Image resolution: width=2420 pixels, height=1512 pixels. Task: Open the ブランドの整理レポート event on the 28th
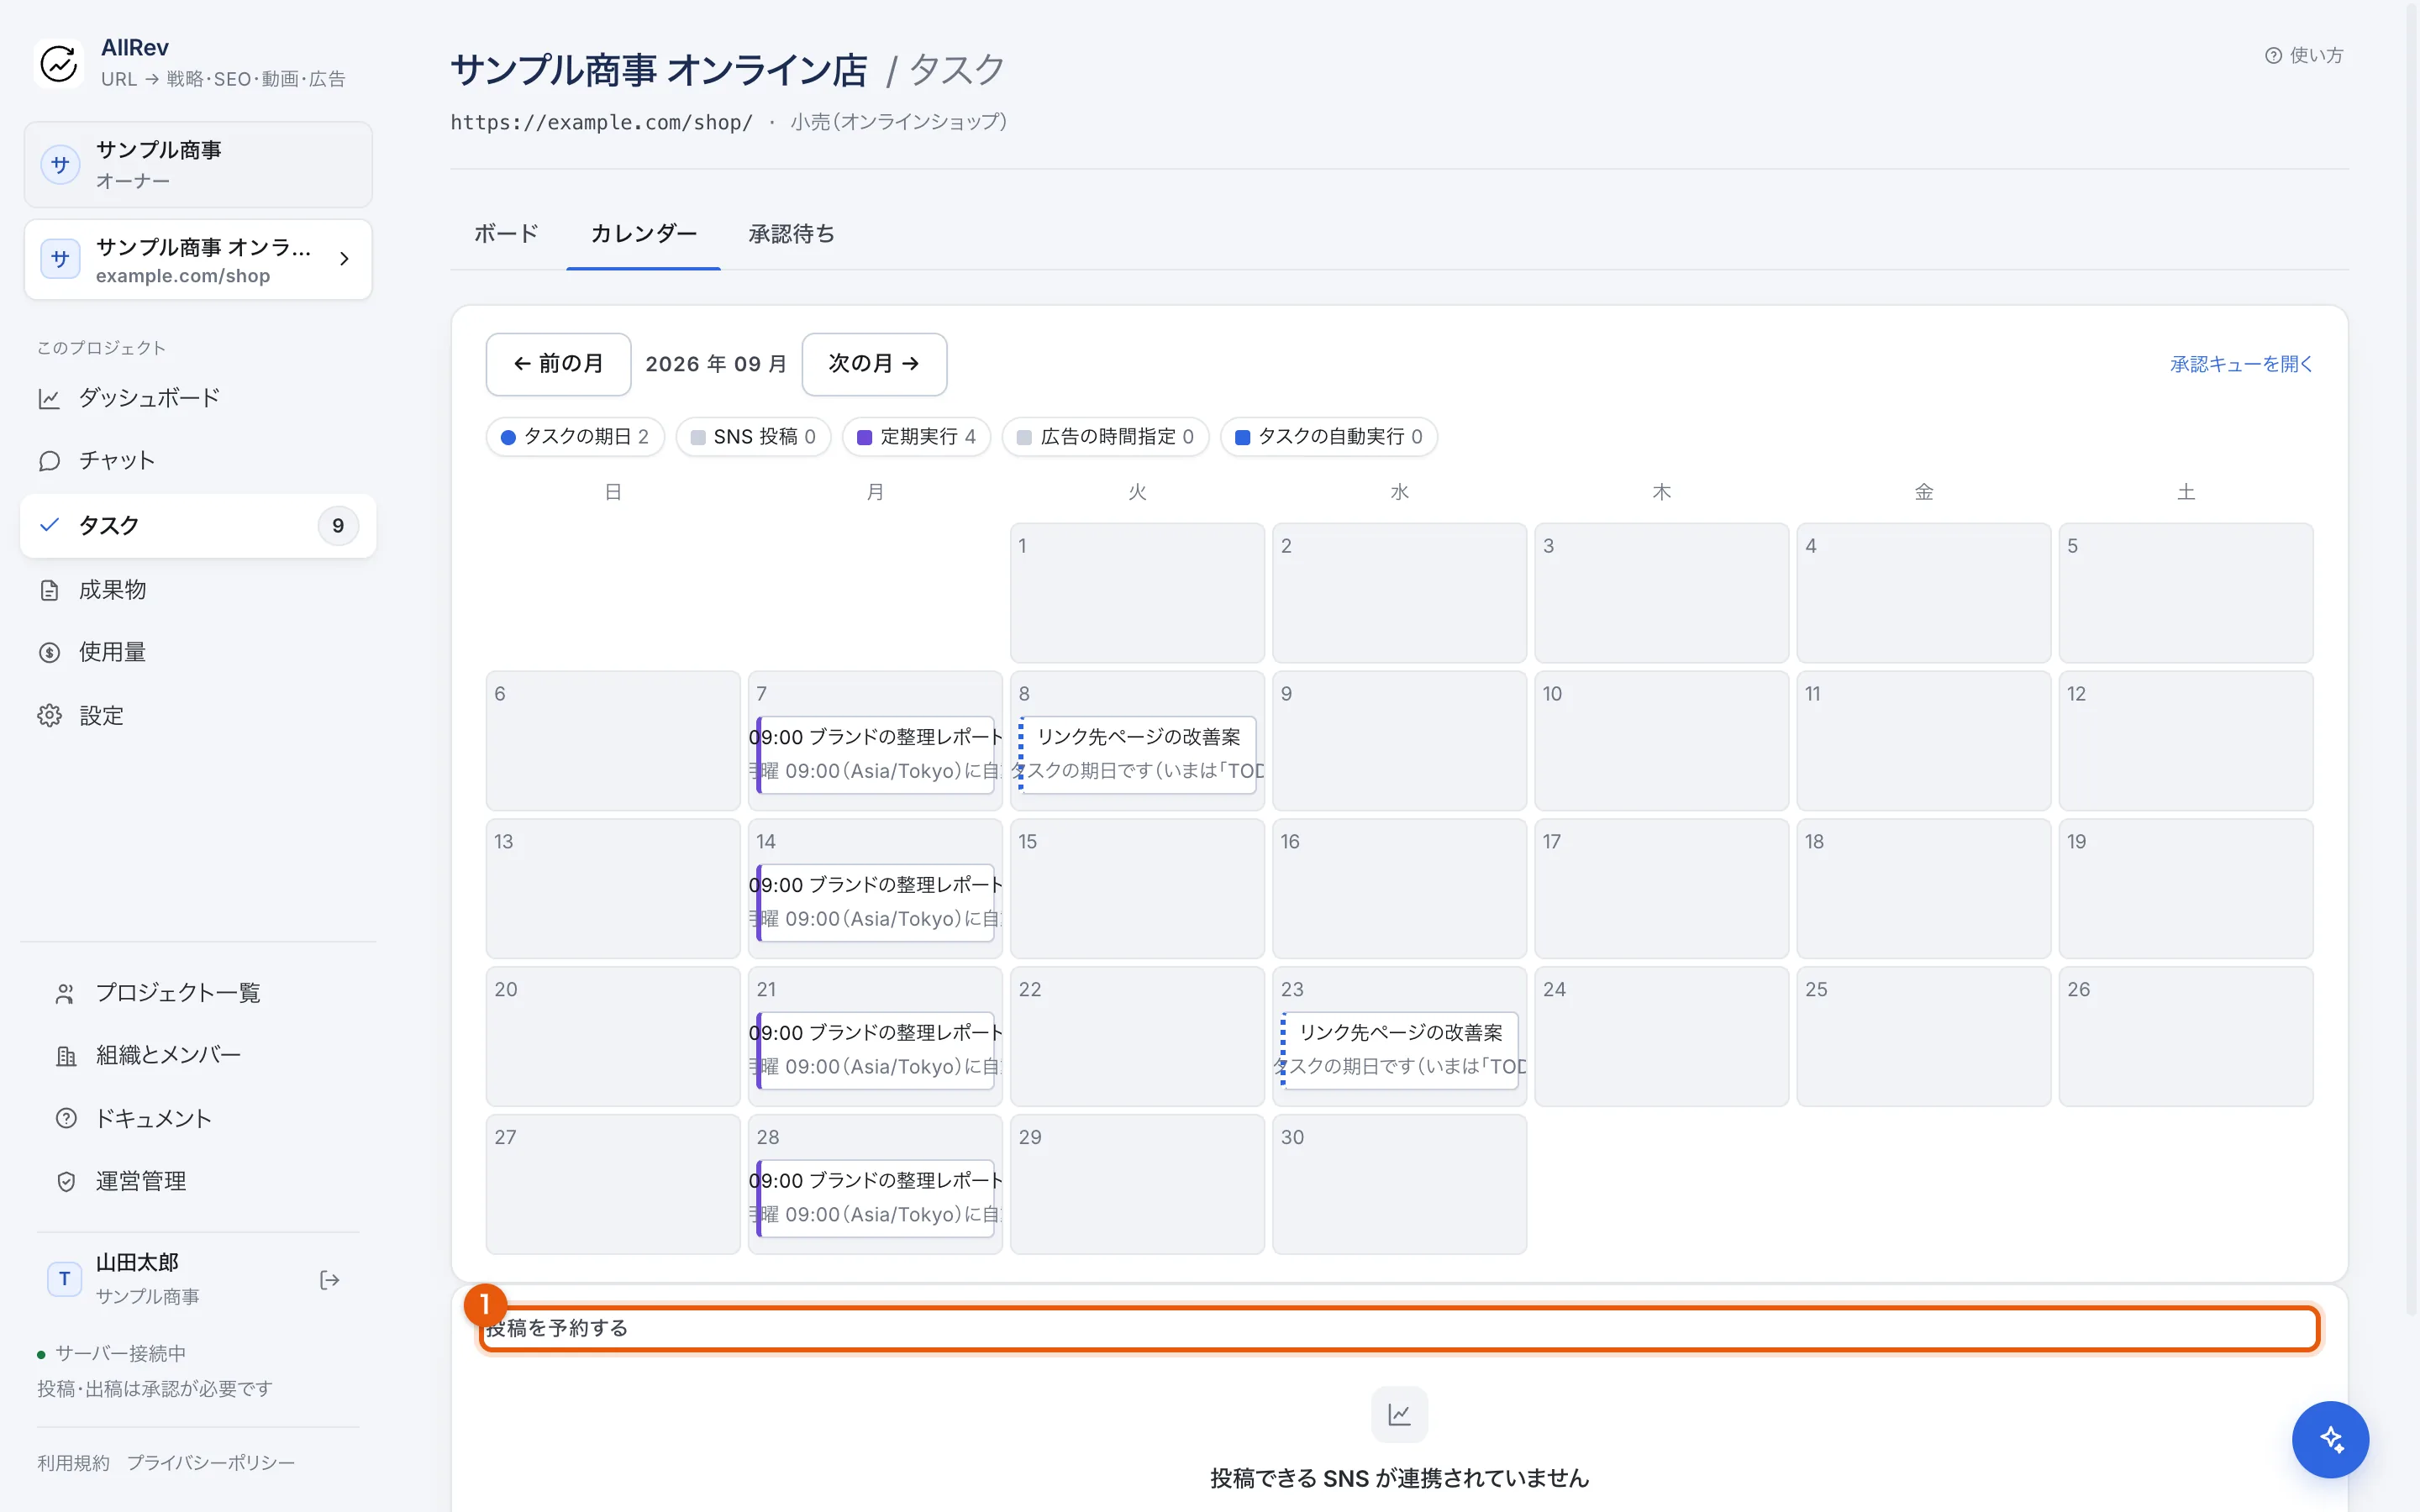coord(875,1198)
